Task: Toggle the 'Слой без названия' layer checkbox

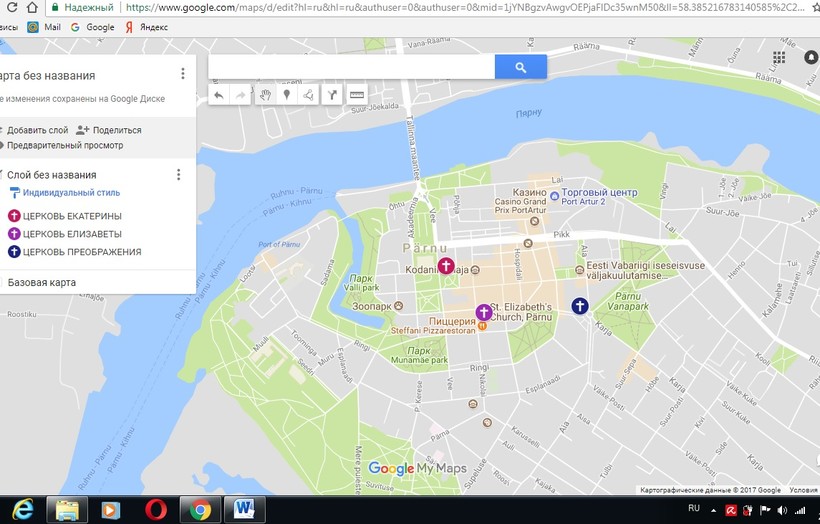Action: [1, 175]
